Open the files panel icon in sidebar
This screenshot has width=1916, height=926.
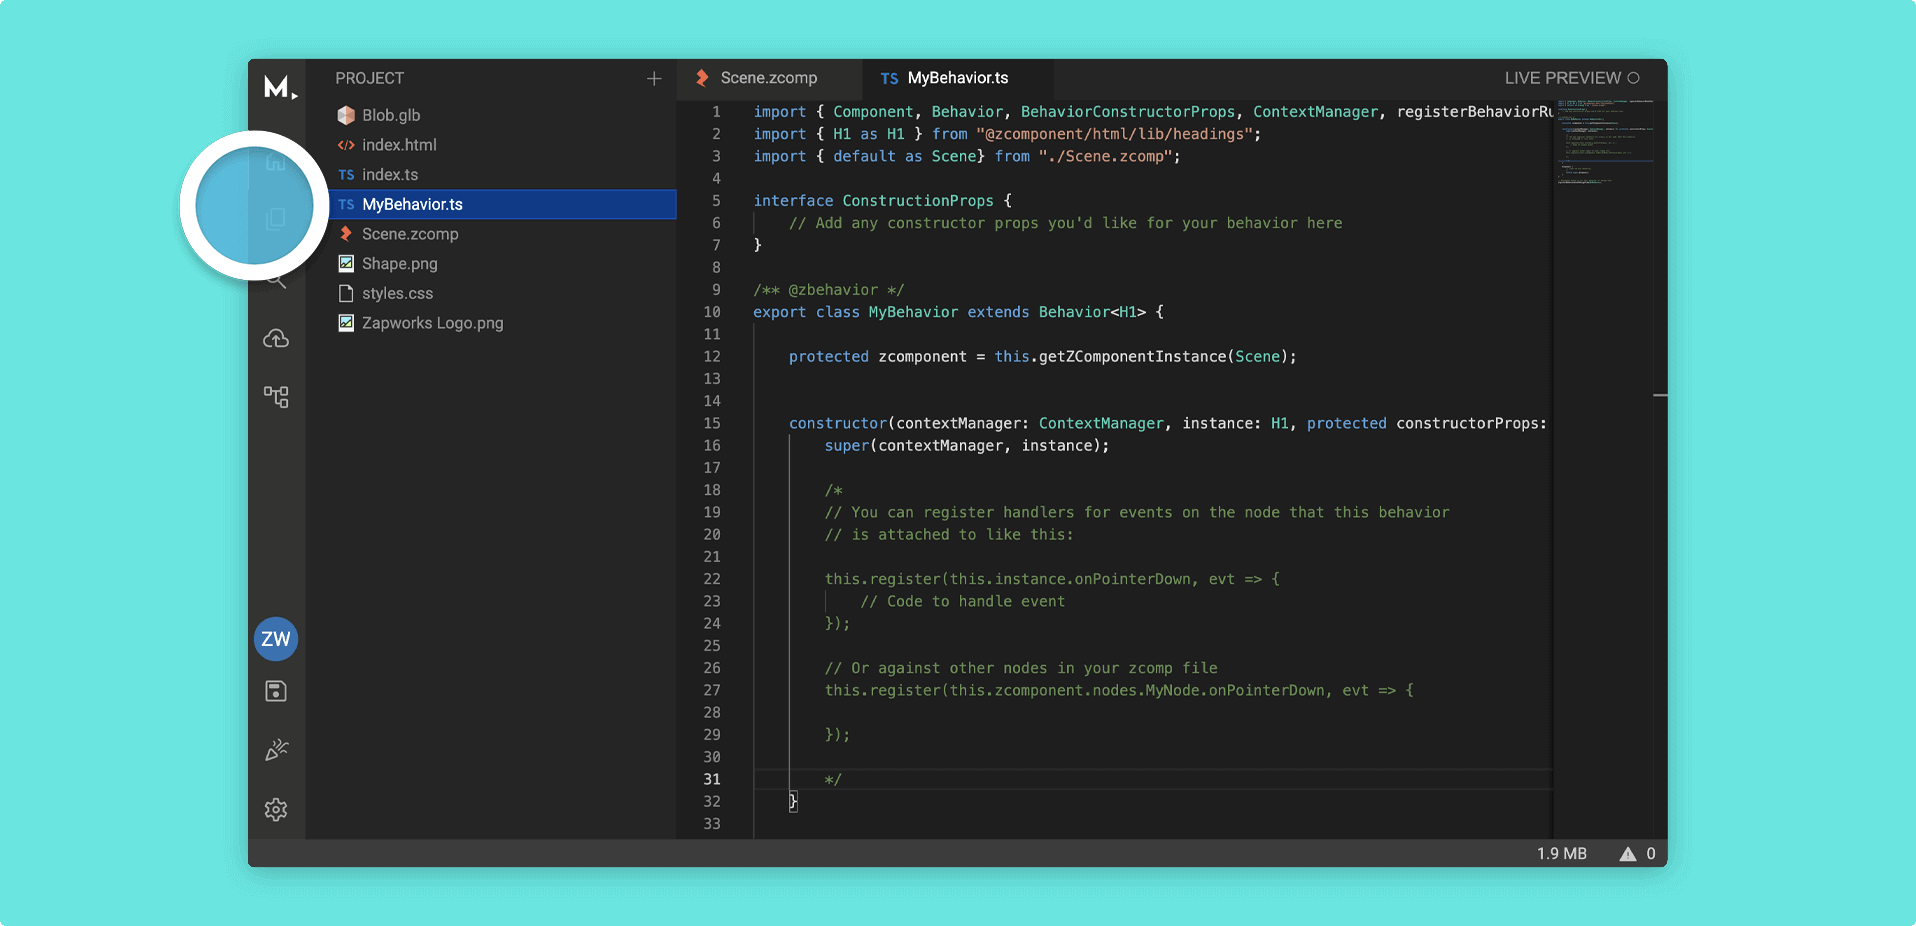tap(276, 219)
